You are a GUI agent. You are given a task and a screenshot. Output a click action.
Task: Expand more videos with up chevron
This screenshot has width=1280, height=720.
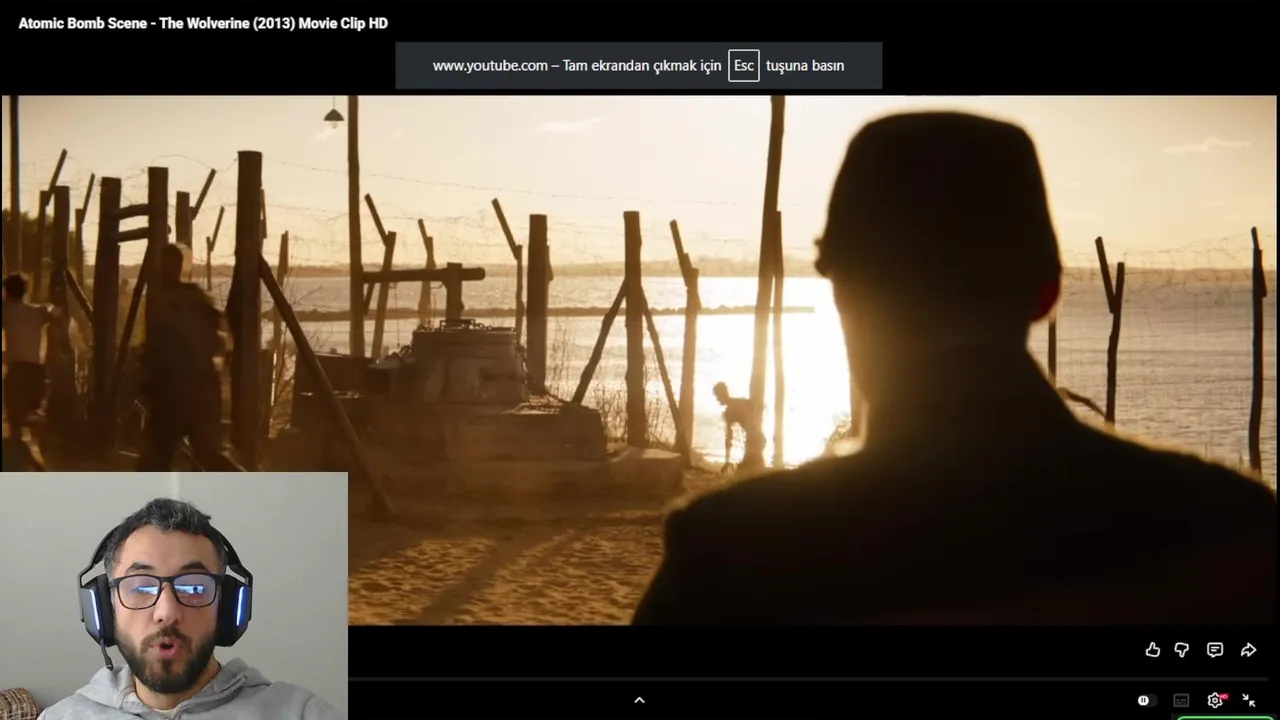pyautogui.click(x=640, y=700)
